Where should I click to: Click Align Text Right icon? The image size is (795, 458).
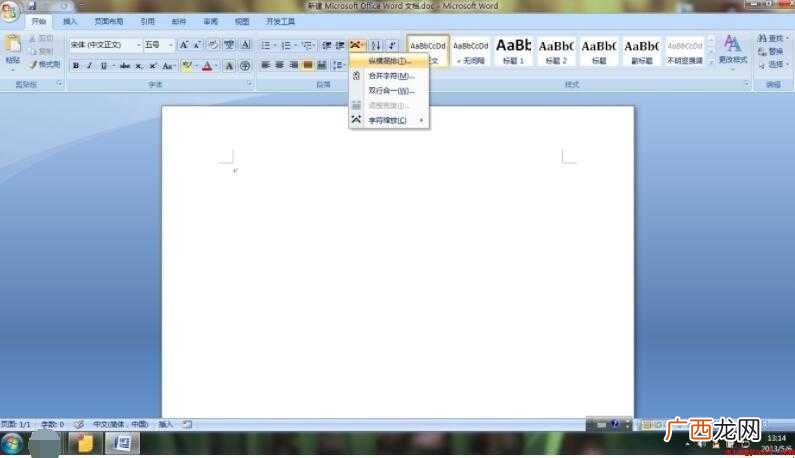point(294,65)
